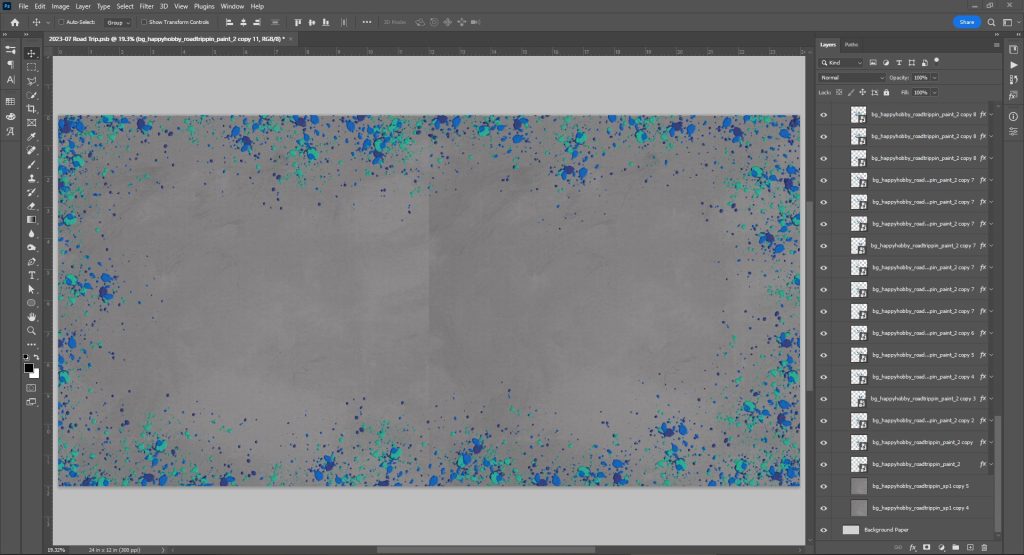Select the Gradient tool

(32, 219)
